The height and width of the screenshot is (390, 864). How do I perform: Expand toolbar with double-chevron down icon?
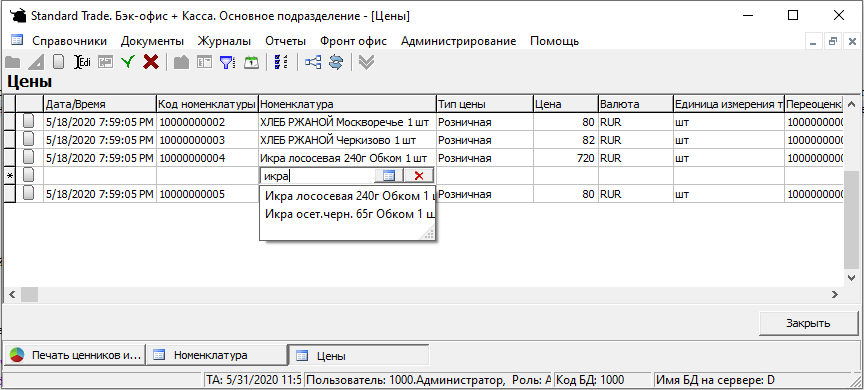pyautogui.click(x=366, y=62)
